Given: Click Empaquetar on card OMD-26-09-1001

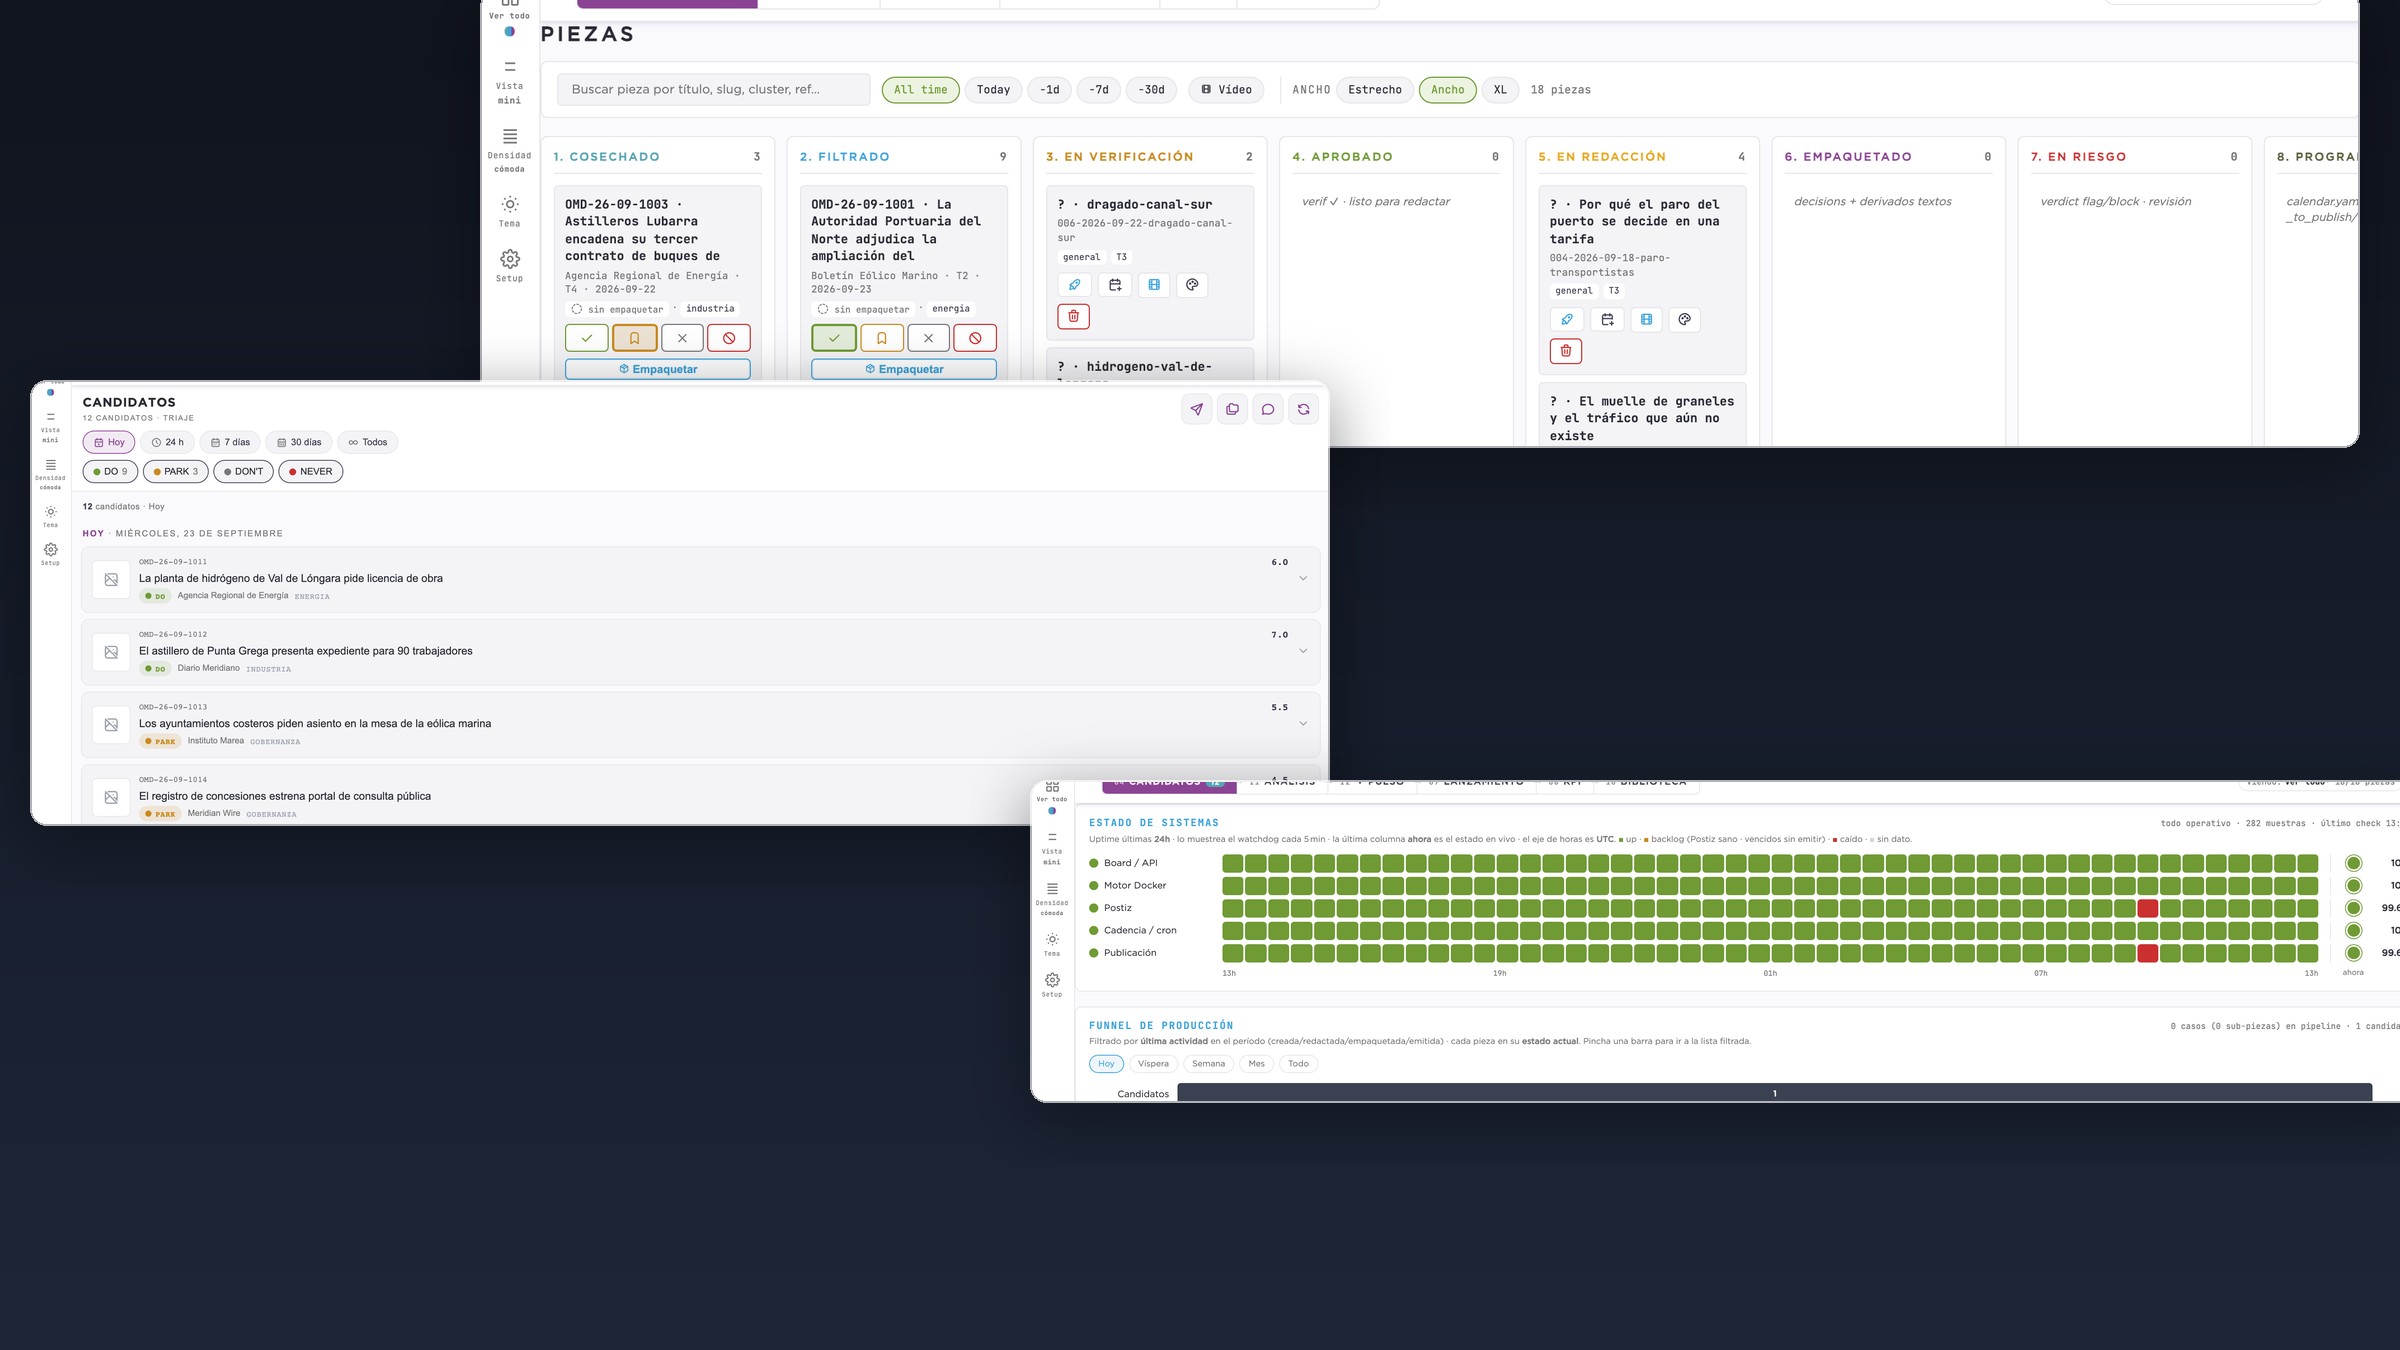Looking at the screenshot, I should point(904,369).
